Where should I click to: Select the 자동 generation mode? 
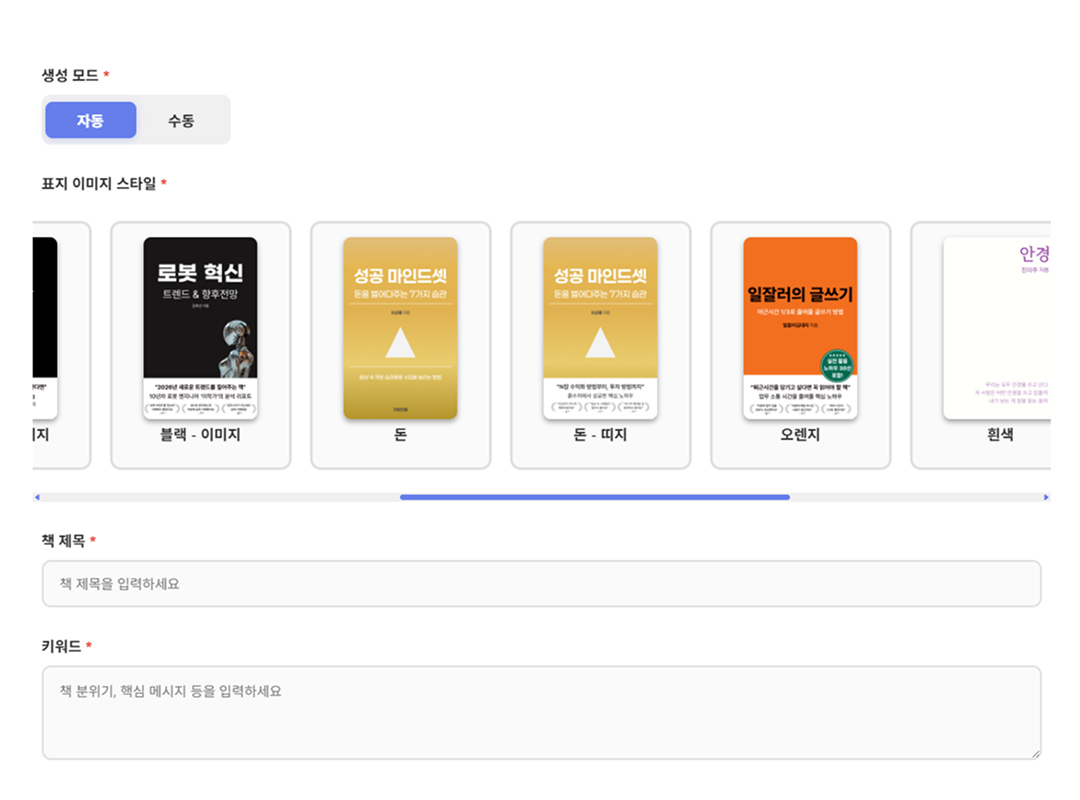[90, 119]
